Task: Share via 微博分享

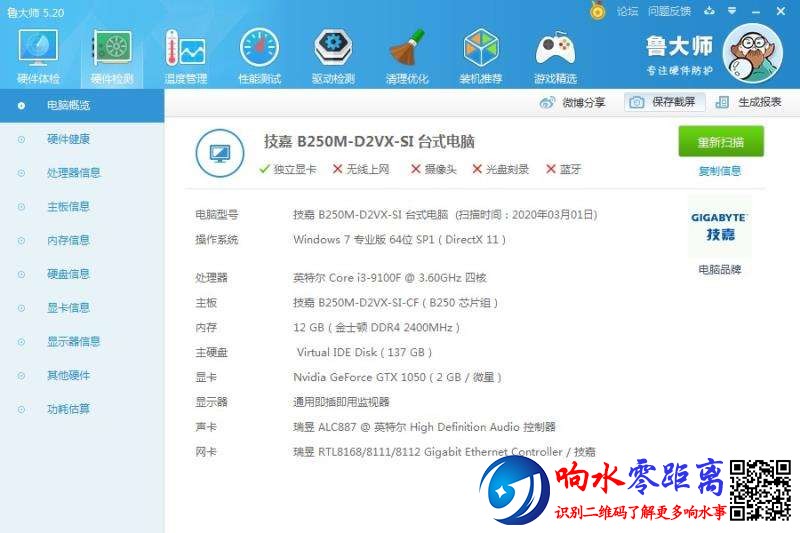Action: pos(572,103)
